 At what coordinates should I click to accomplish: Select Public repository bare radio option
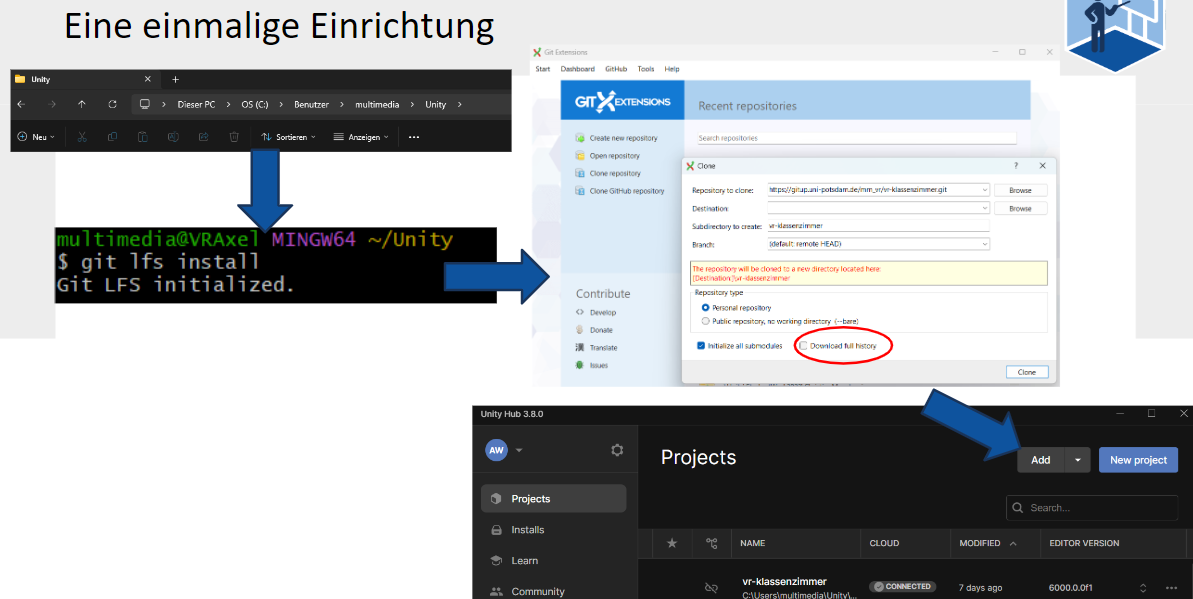pyautogui.click(x=706, y=321)
